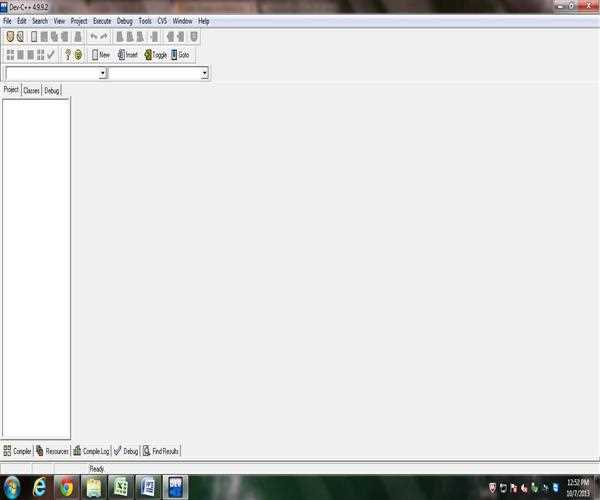Viewport: 600px width, 500px height.
Task: Open Internet Explorer from the taskbar
Action: click(x=40, y=487)
